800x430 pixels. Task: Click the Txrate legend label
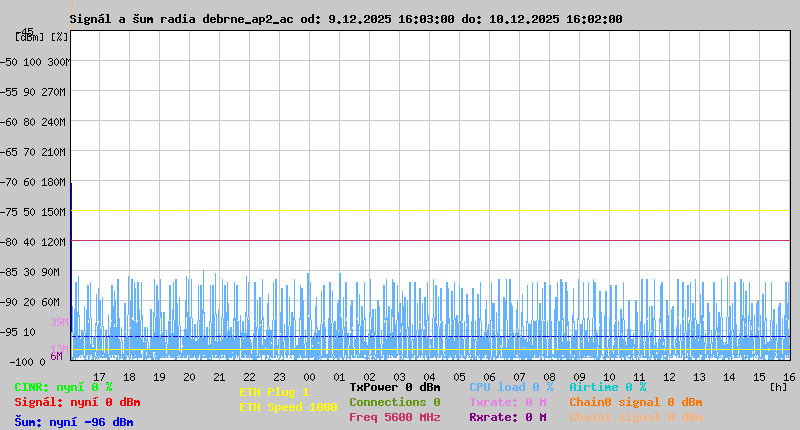[x=507, y=402]
